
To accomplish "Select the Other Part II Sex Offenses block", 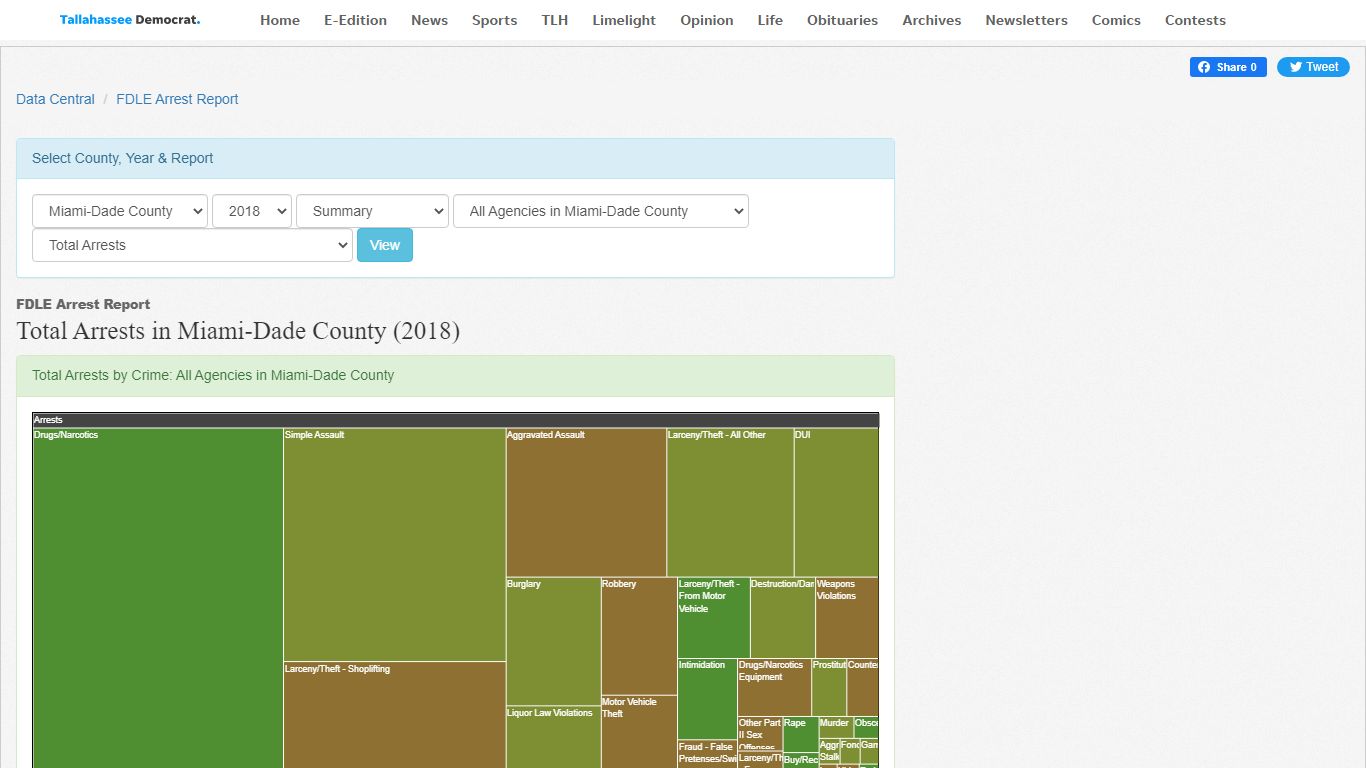I will coord(760,733).
